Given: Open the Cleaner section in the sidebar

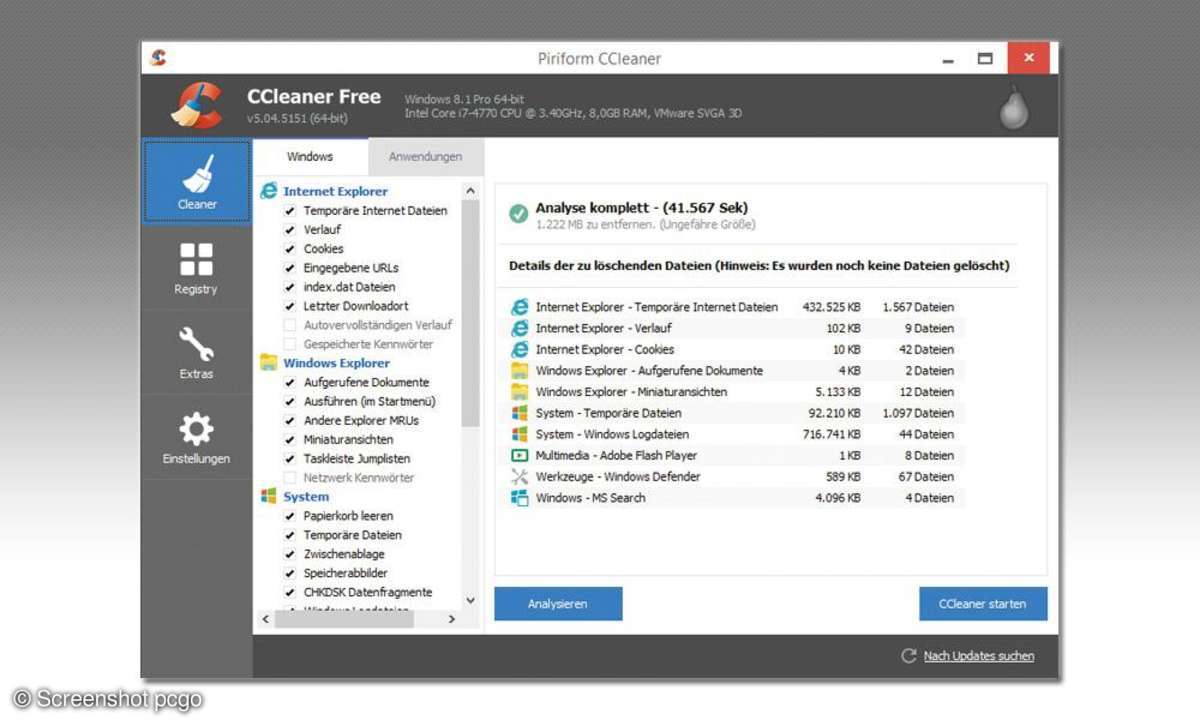Looking at the screenshot, I should coord(196,182).
